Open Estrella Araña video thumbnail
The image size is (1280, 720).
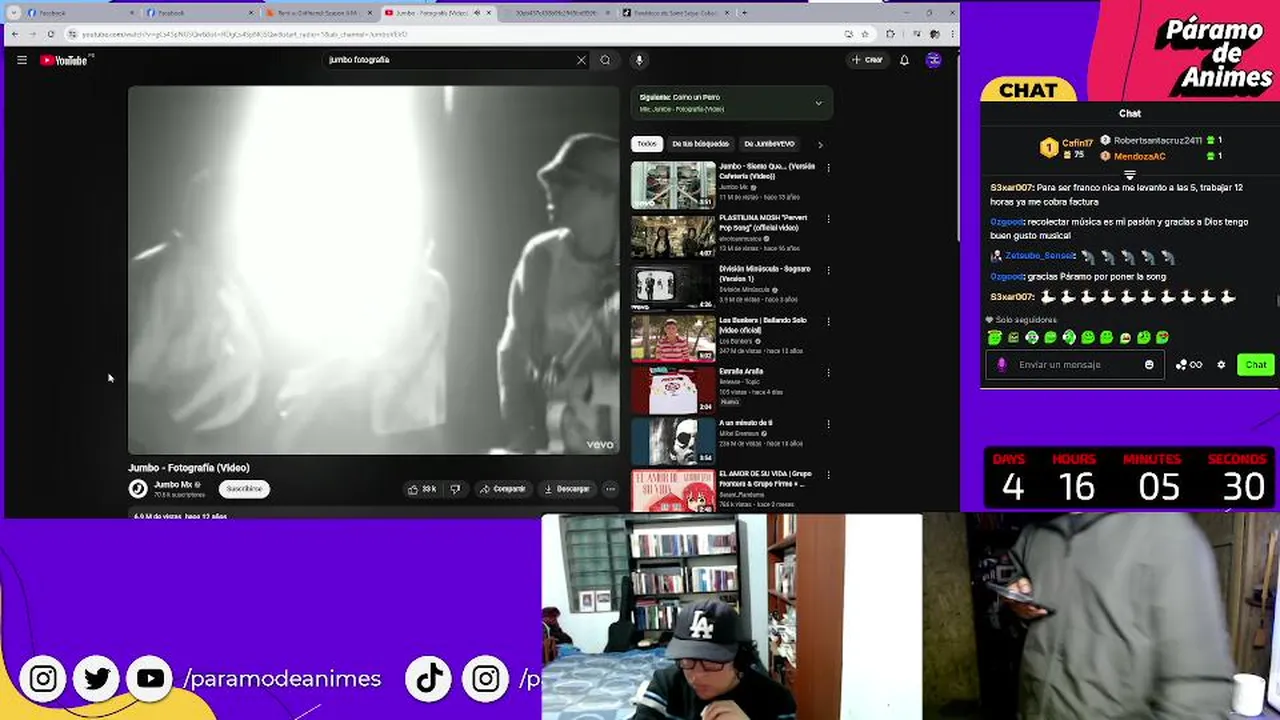pyautogui.click(x=673, y=391)
